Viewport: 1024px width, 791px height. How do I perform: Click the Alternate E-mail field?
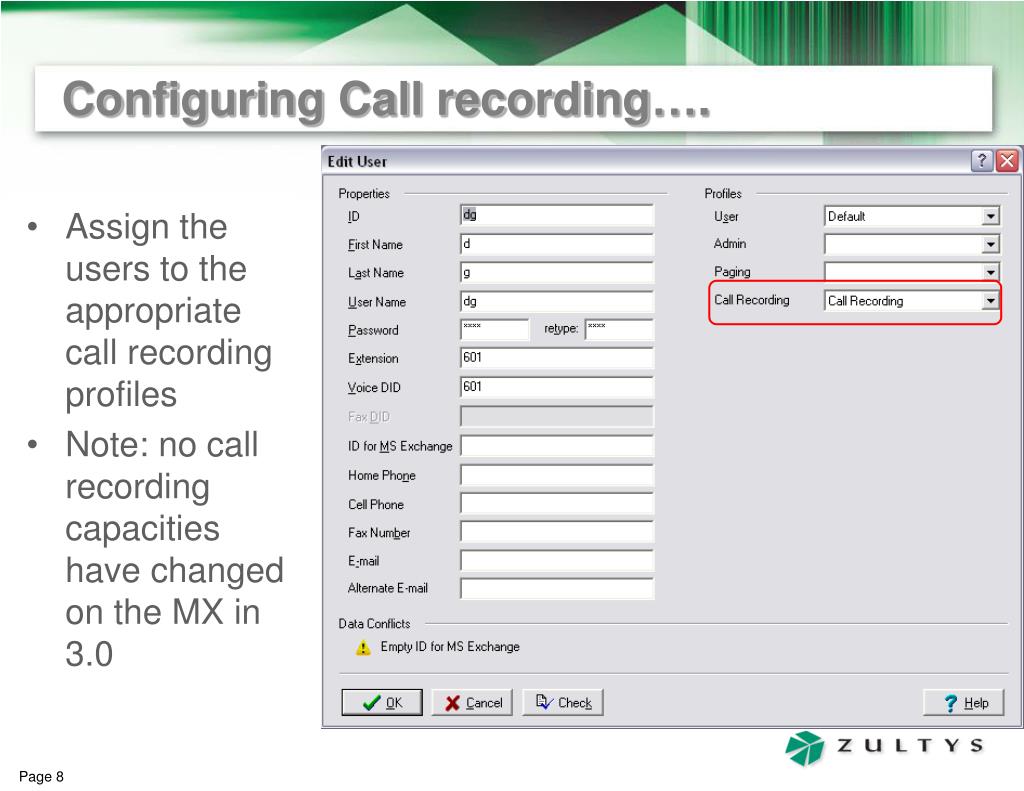[557, 589]
